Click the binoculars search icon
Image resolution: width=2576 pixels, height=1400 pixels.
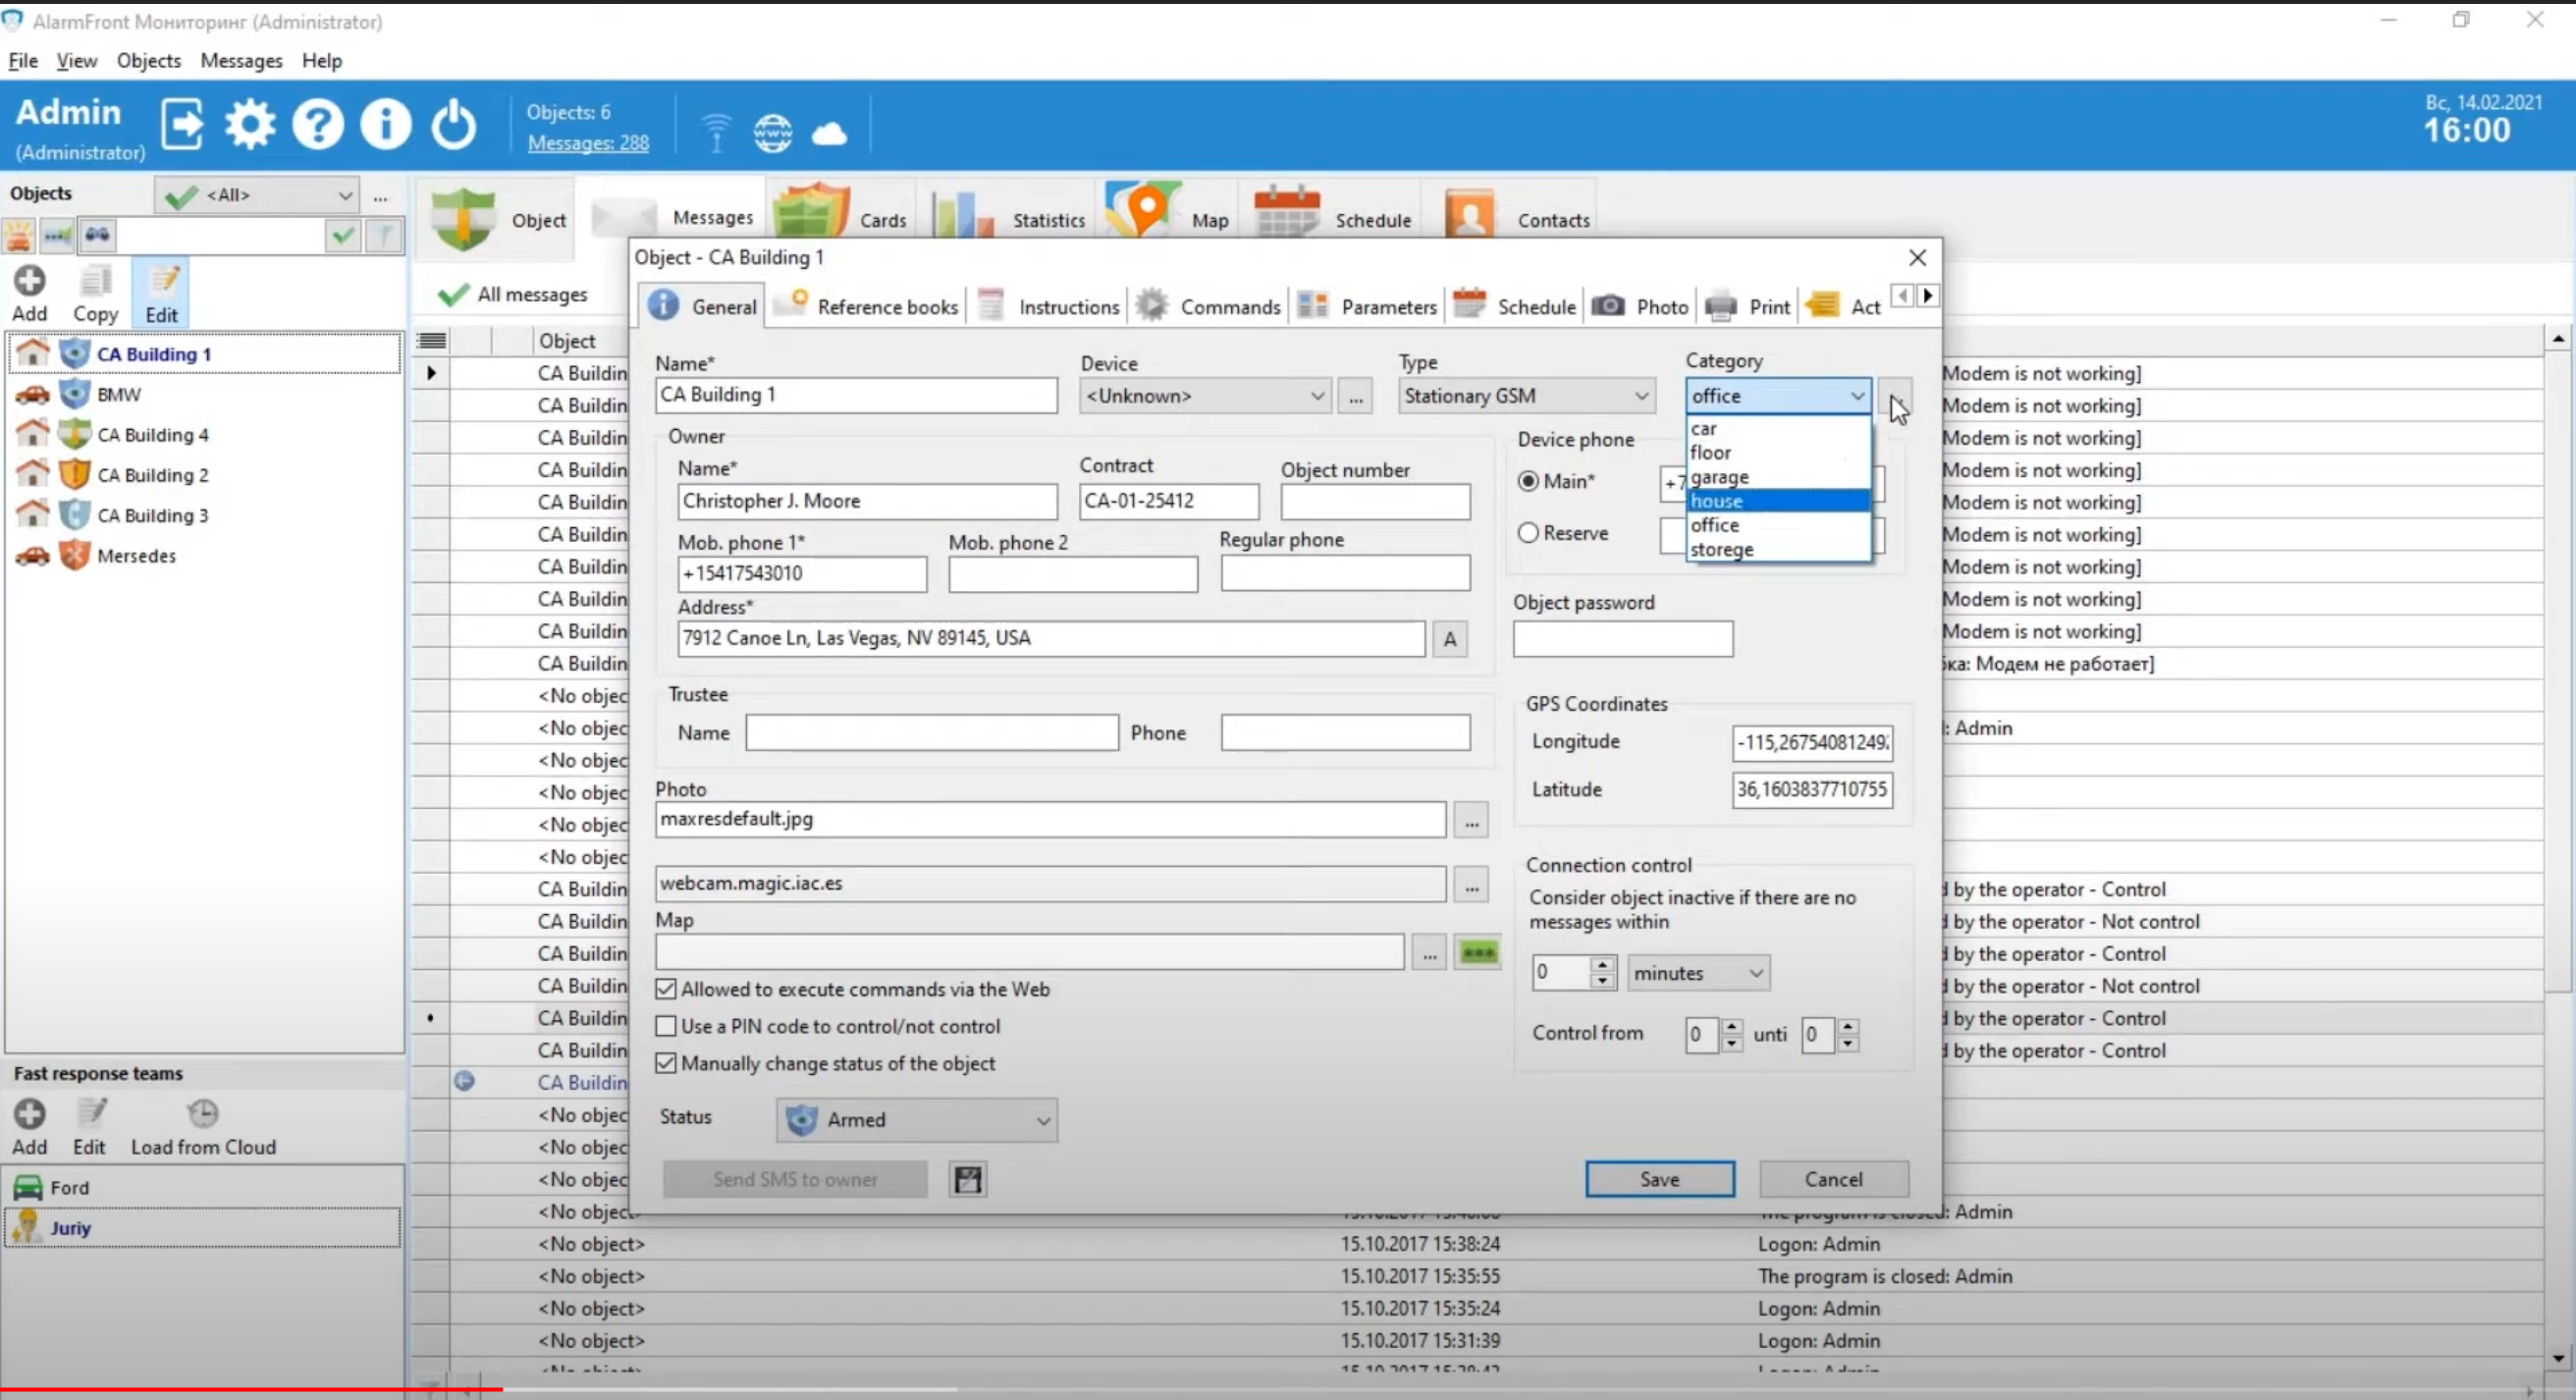point(97,236)
